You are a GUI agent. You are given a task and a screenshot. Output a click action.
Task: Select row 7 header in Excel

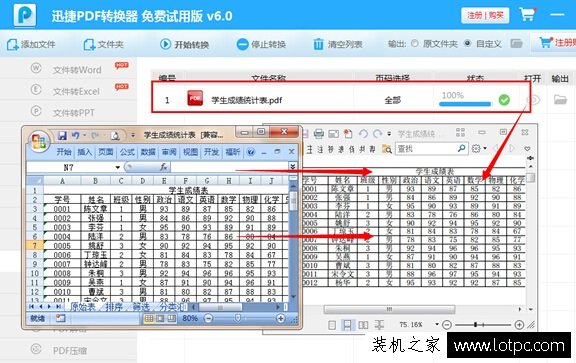pyautogui.click(x=35, y=245)
